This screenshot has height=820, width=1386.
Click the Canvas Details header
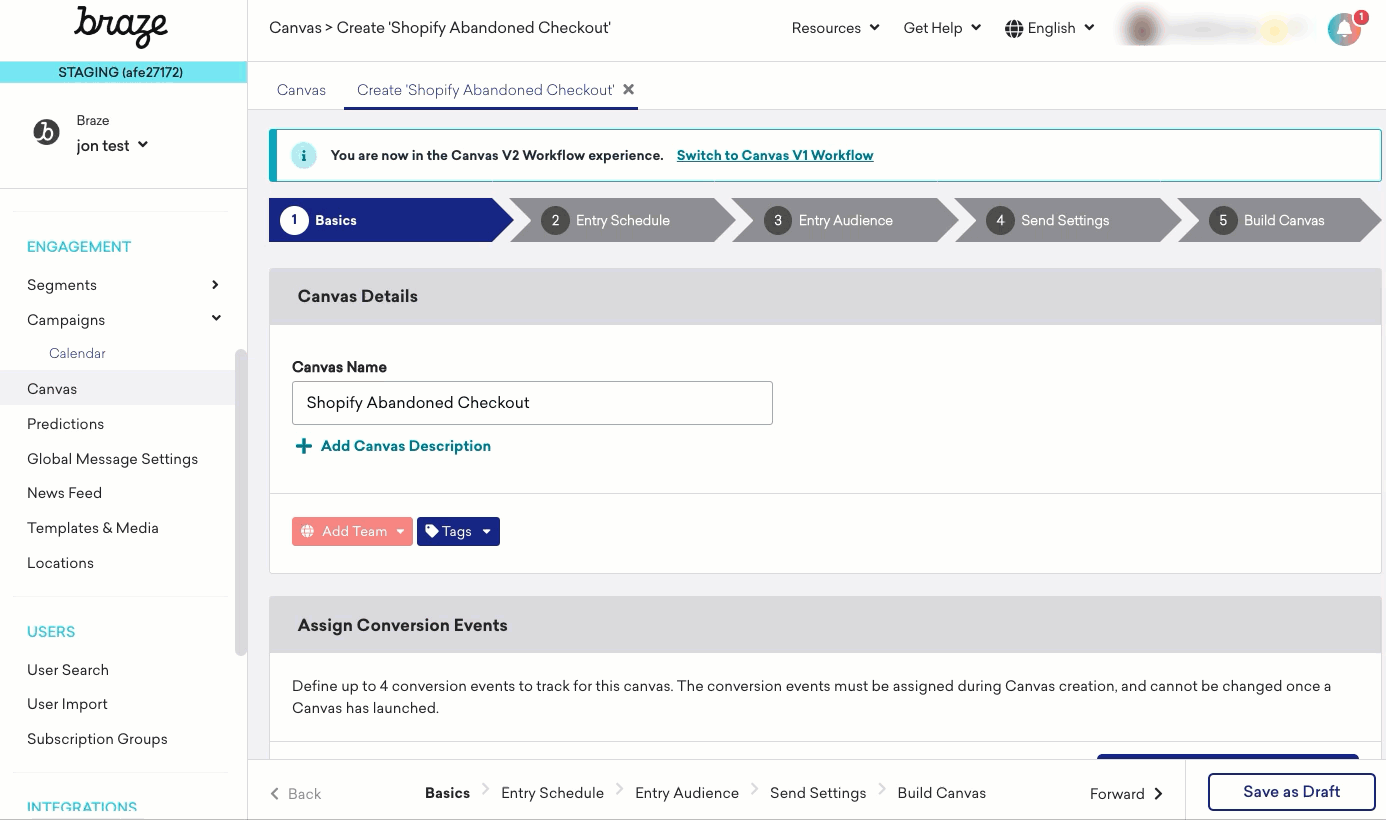pos(826,296)
